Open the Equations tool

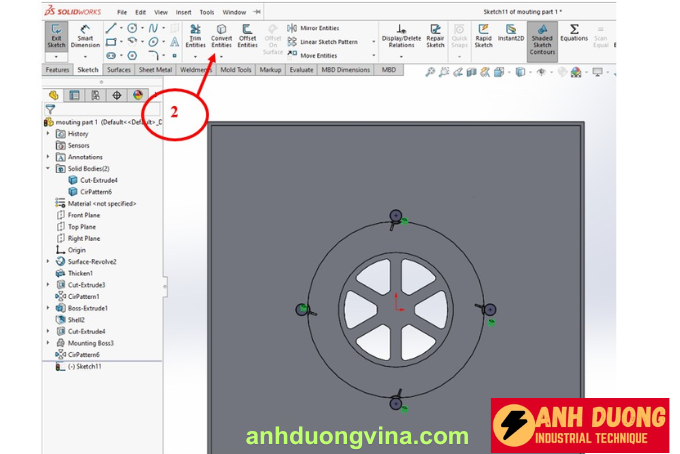(x=574, y=34)
